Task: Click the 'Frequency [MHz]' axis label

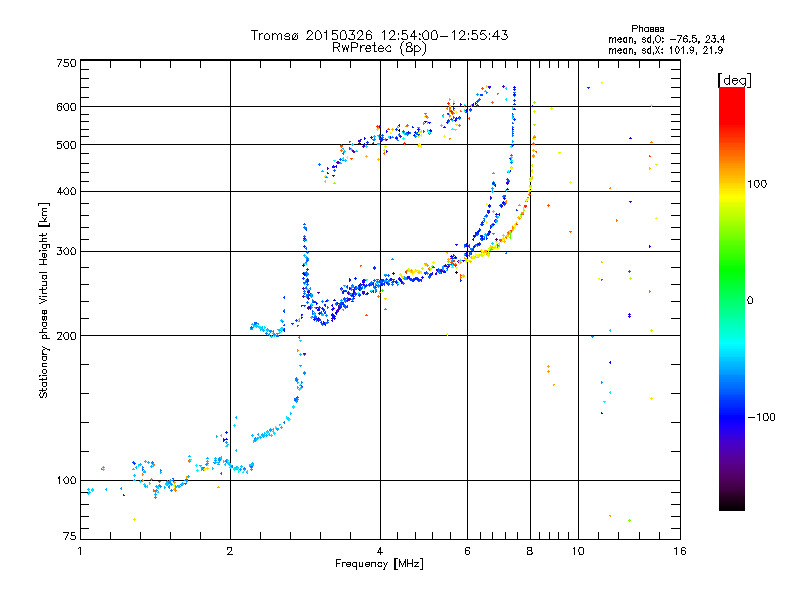Action: tap(379, 564)
